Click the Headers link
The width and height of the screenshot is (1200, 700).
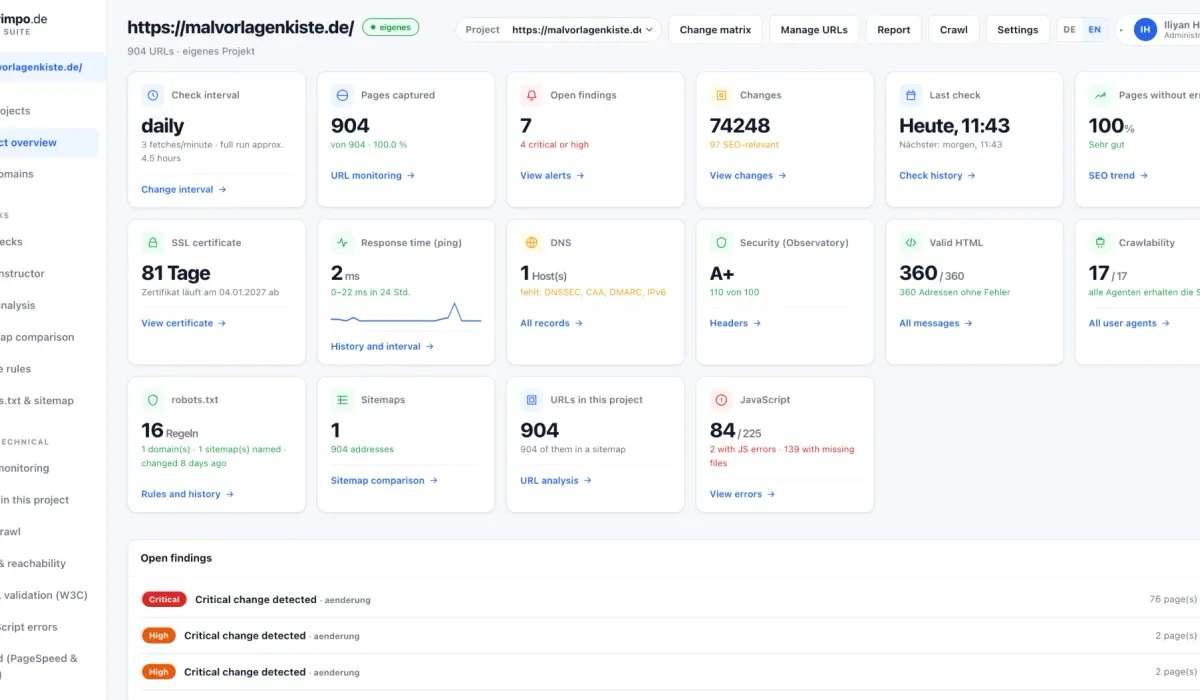[735, 323]
